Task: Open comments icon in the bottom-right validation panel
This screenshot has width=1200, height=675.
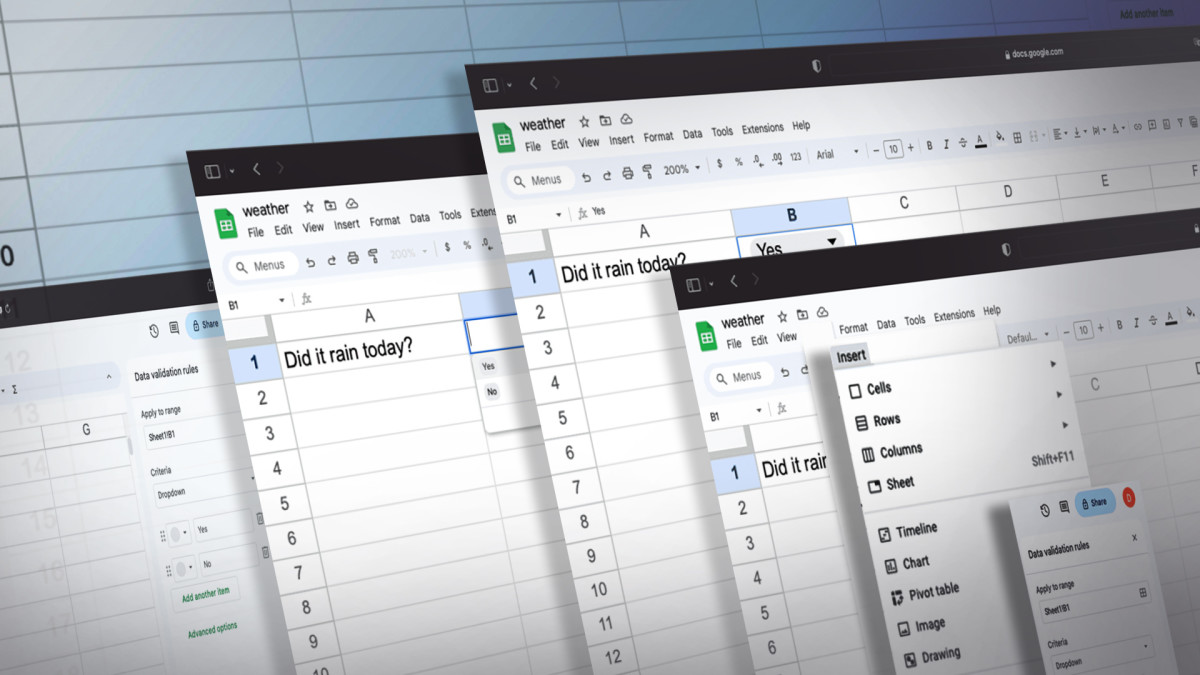Action: 1064,506
